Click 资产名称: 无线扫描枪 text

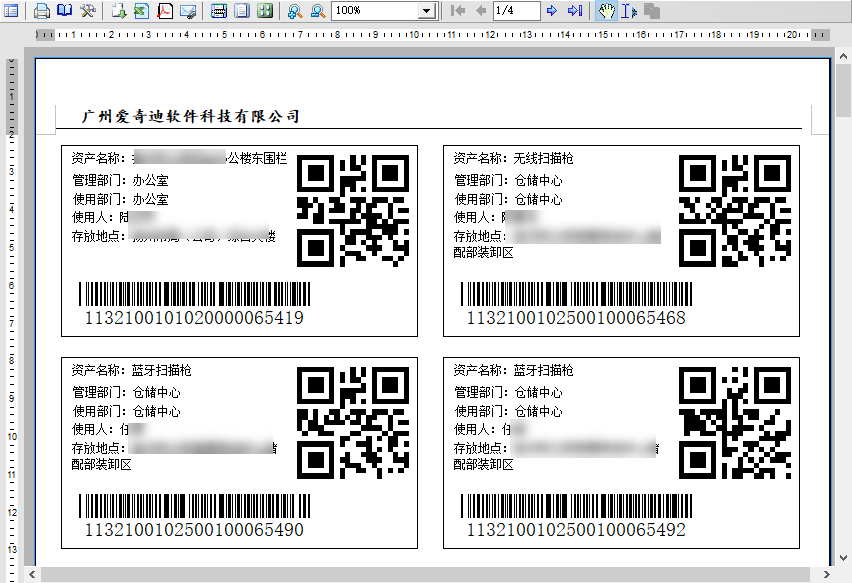coord(513,158)
